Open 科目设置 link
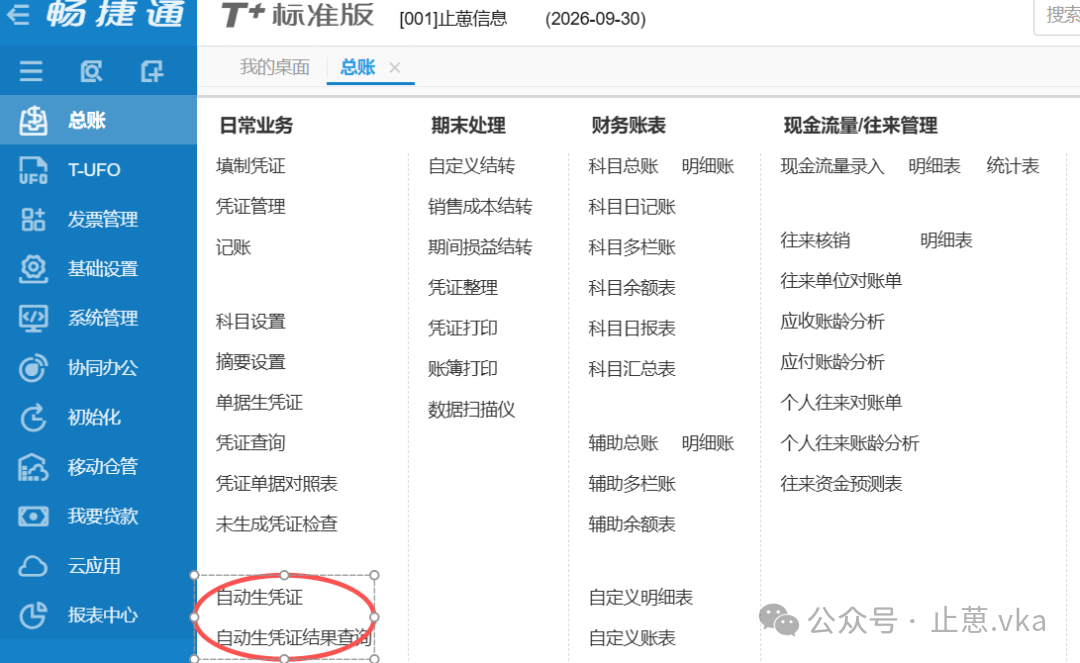 250,322
